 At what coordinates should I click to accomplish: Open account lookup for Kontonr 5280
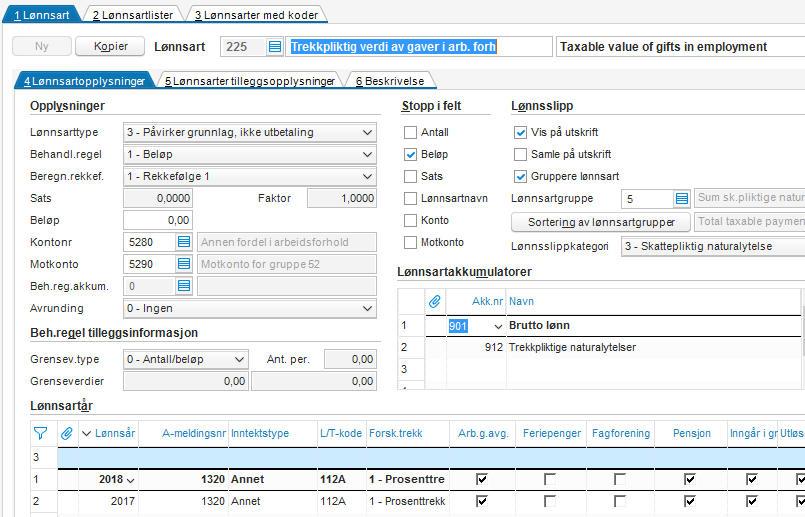click(183, 242)
